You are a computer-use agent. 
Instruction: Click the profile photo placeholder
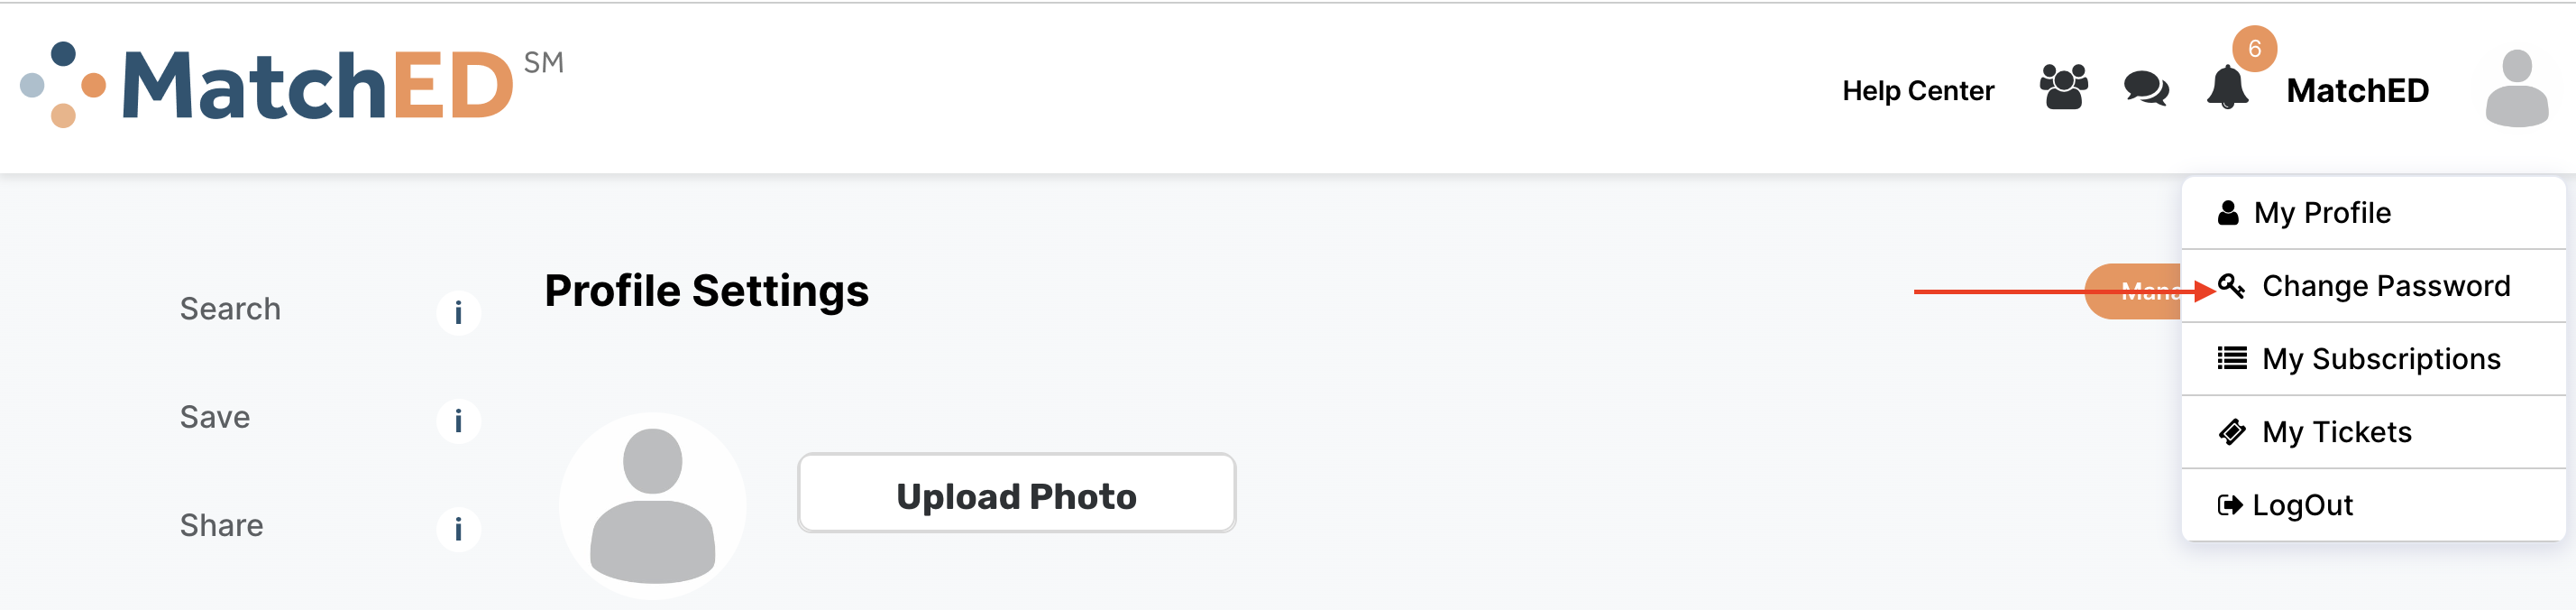[x=652, y=505]
